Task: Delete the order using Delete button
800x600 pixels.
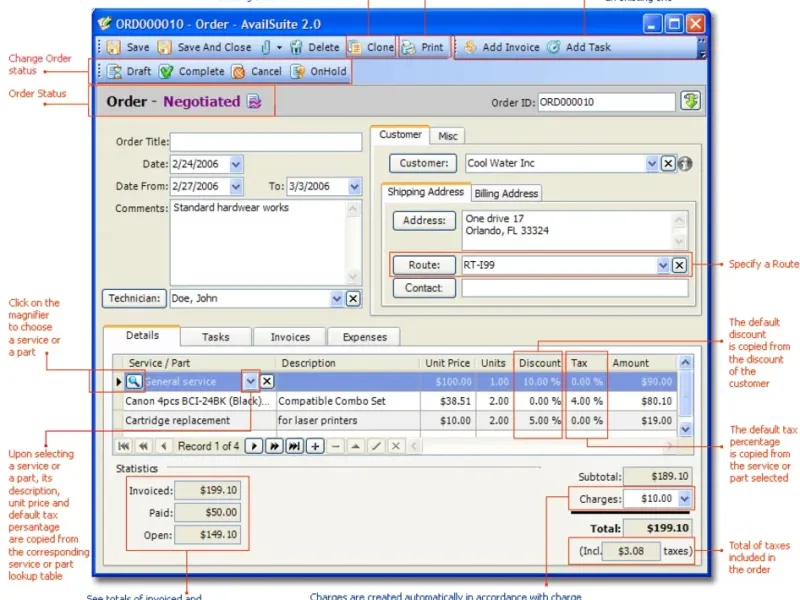Action: (314, 47)
